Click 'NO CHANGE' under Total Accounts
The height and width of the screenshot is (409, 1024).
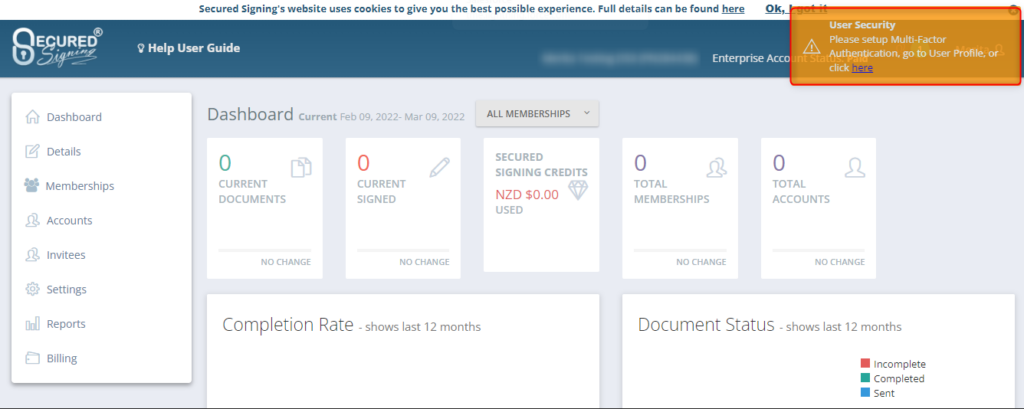(x=840, y=262)
